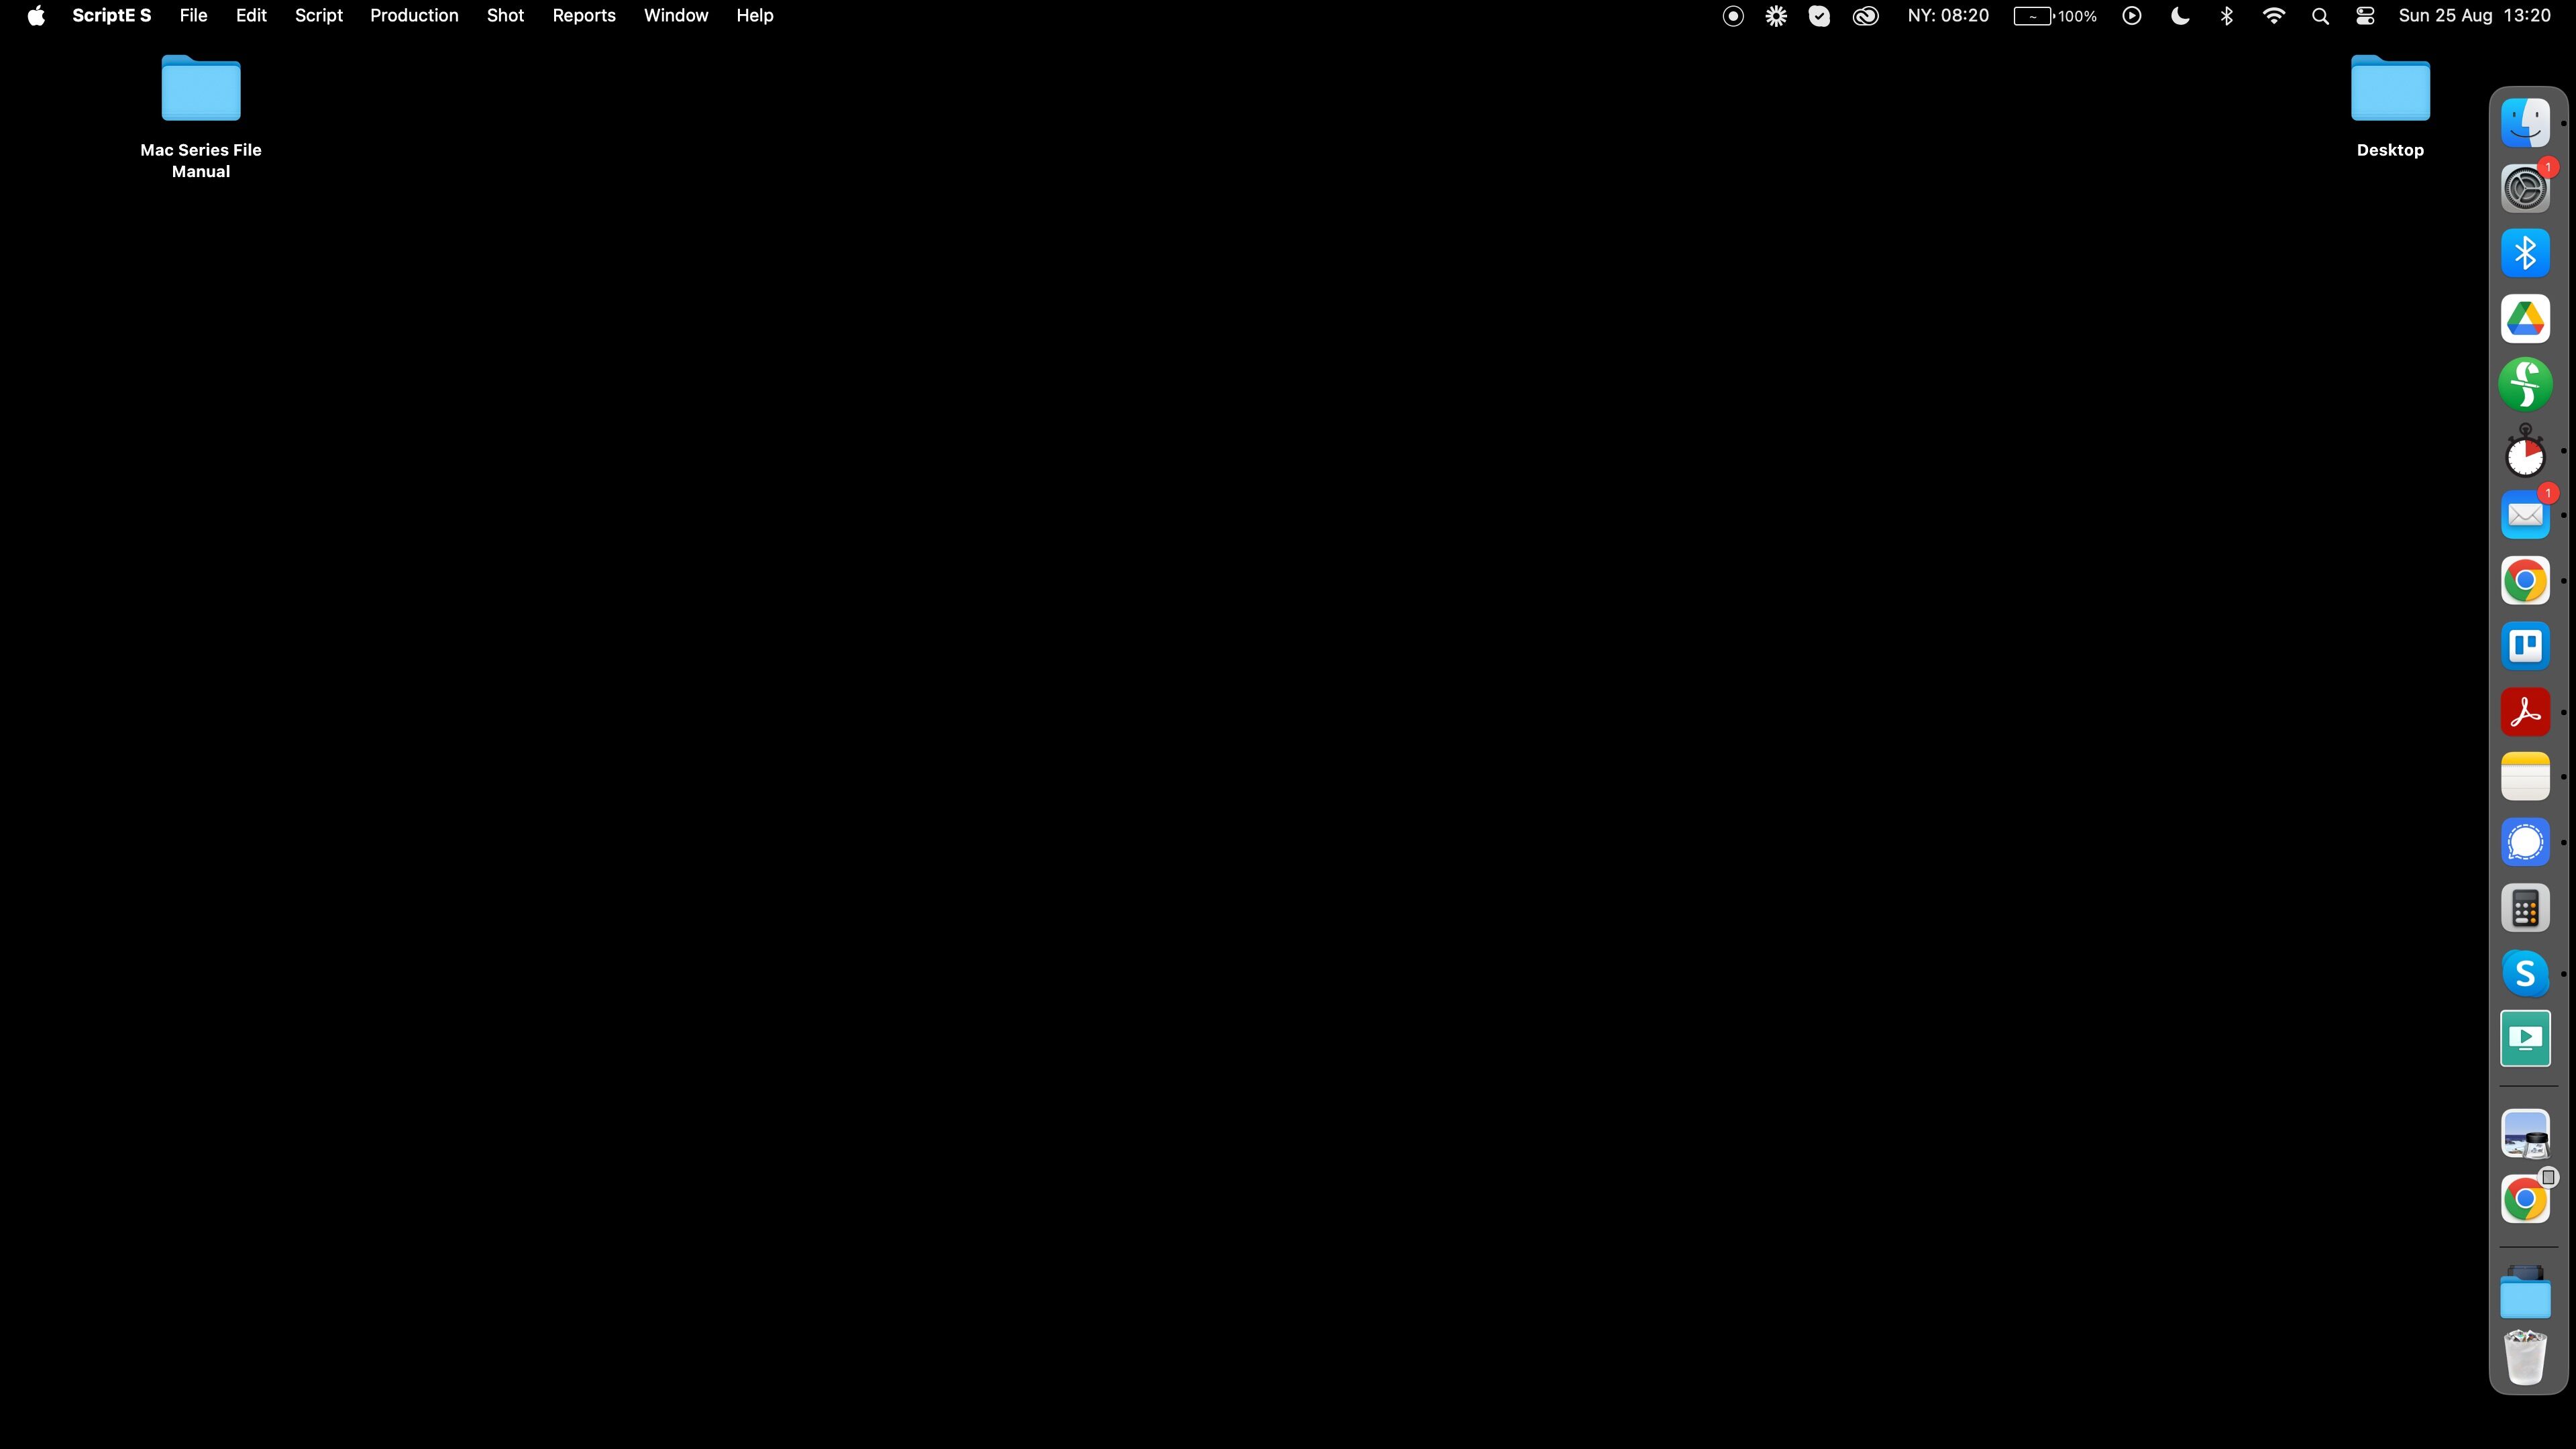2576x1449 pixels.
Task: Open the Calculator app in dock
Action: 2525,909
